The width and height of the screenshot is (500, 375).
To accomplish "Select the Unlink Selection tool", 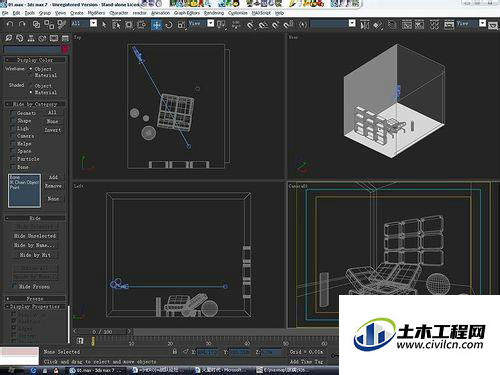I will 49,24.
